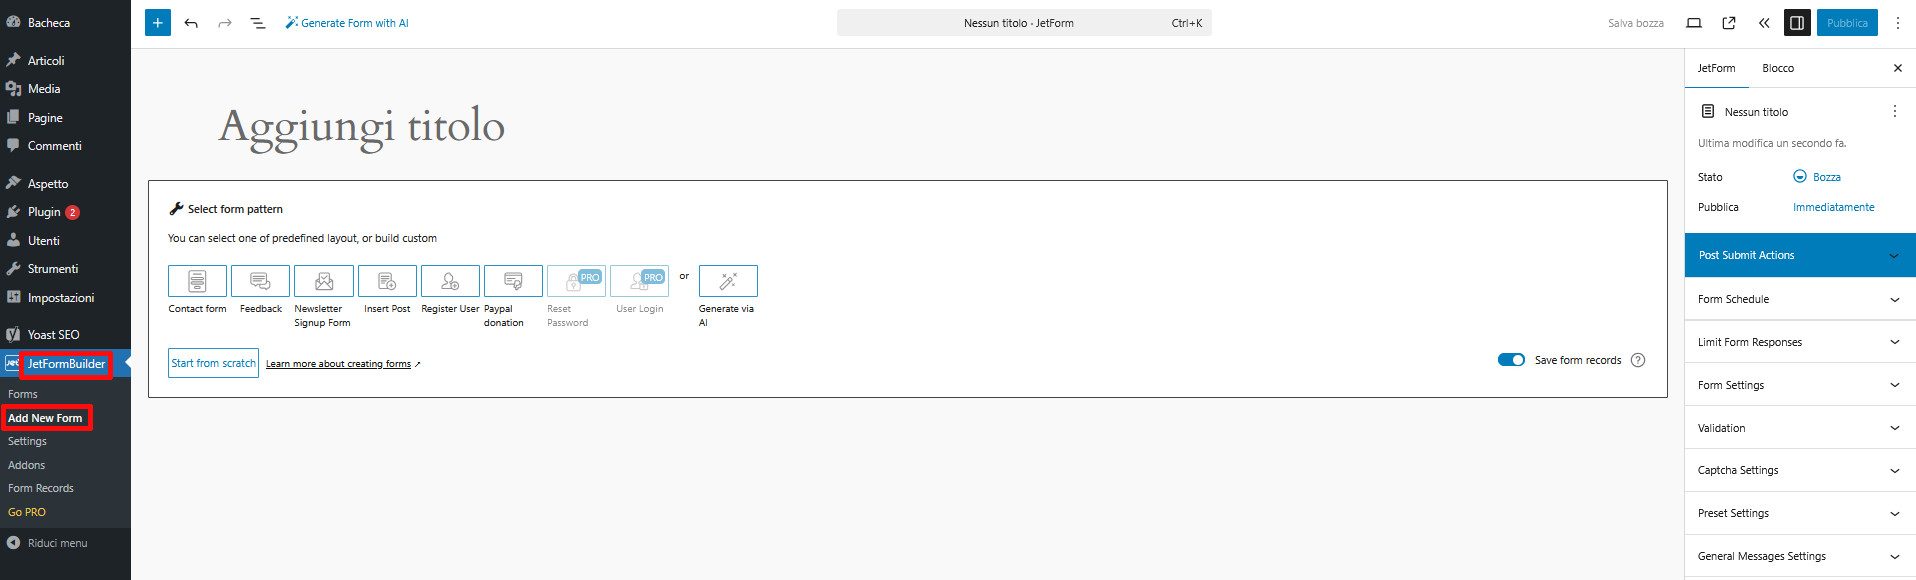1916x580 pixels.
Task: Open Forms submenu item
Action: (23, 394)
